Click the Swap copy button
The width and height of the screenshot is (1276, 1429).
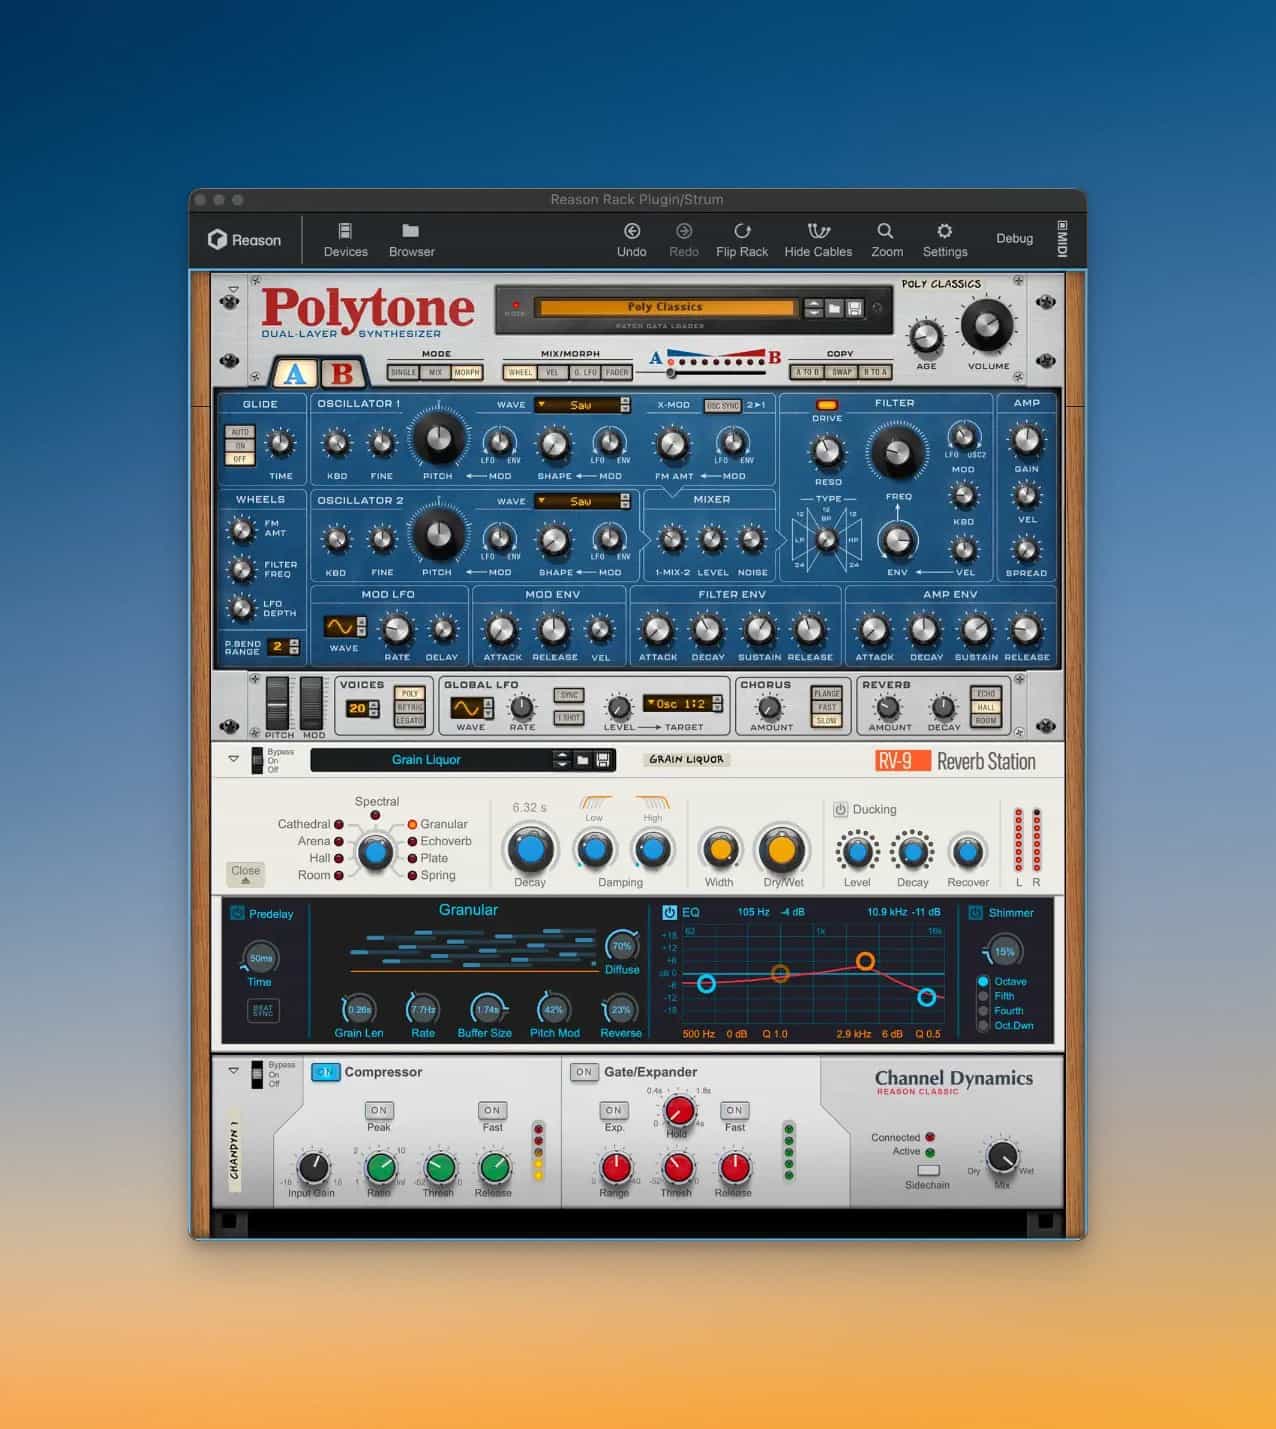pyautogui.click(x=841, y=372)
